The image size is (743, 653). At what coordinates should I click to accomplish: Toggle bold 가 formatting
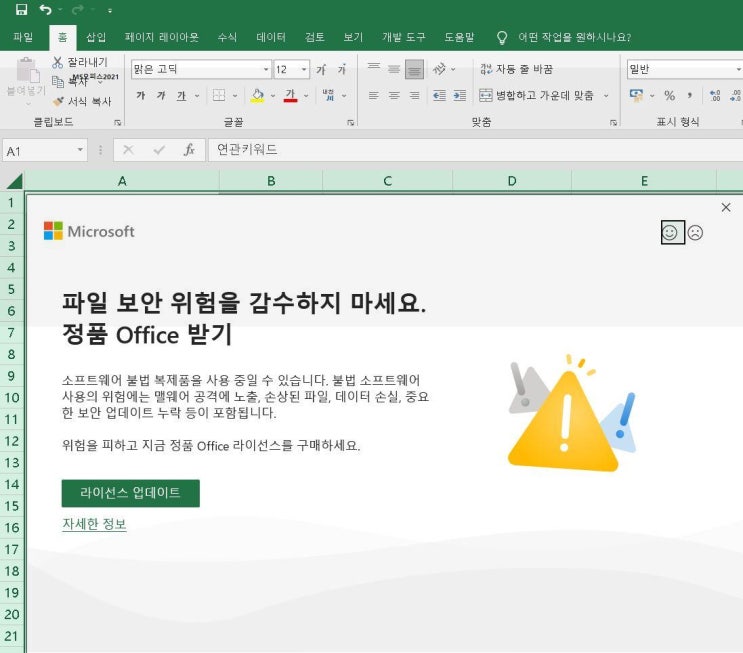[140, 96]
